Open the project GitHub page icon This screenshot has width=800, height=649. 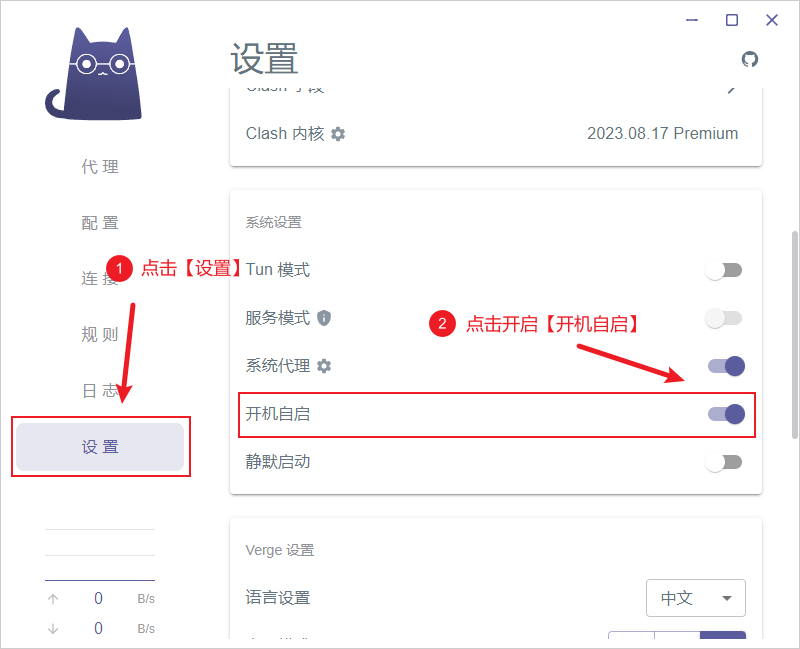tap(750, 59)
